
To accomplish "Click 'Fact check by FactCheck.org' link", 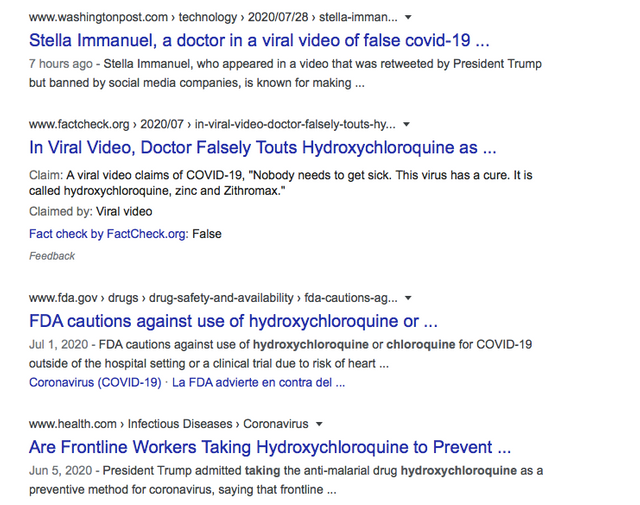I will (x=107, y=234).
